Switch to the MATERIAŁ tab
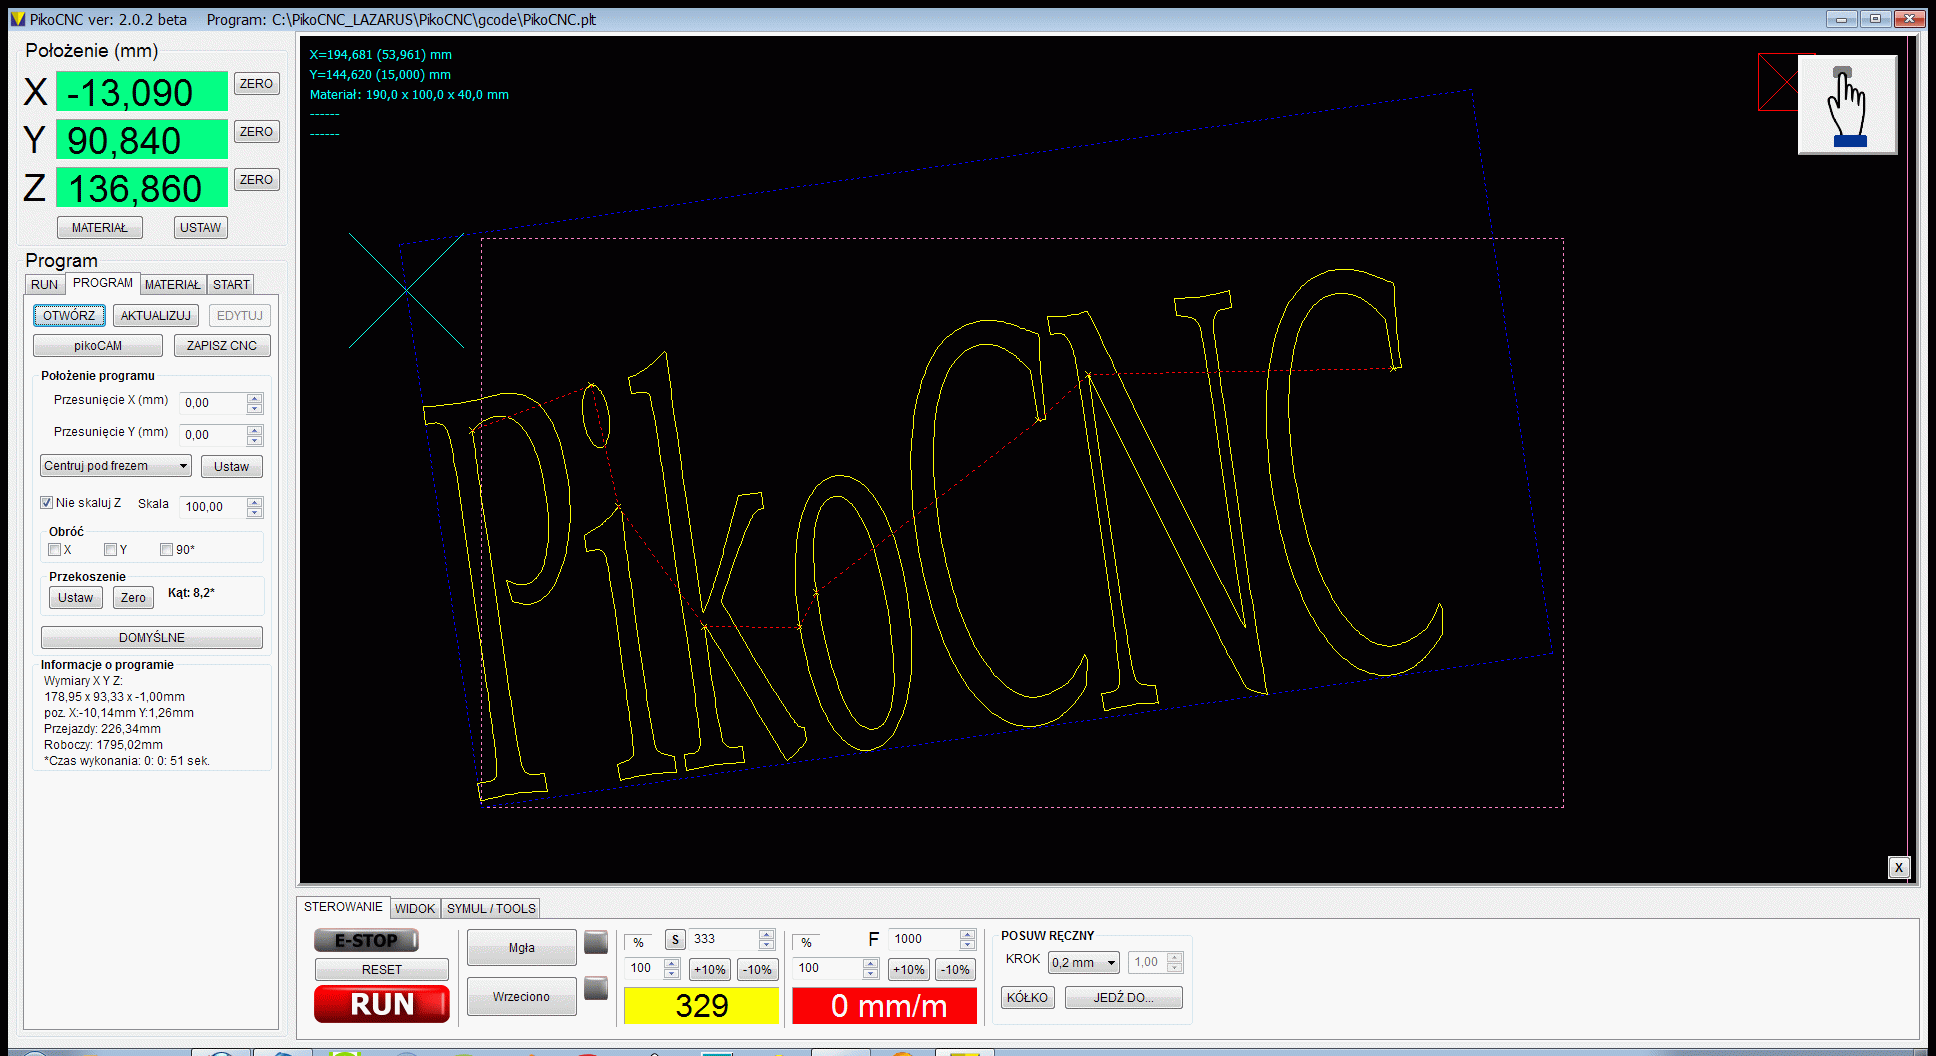The height and width of the screenshot is (1056, 1936). point(173,285)
